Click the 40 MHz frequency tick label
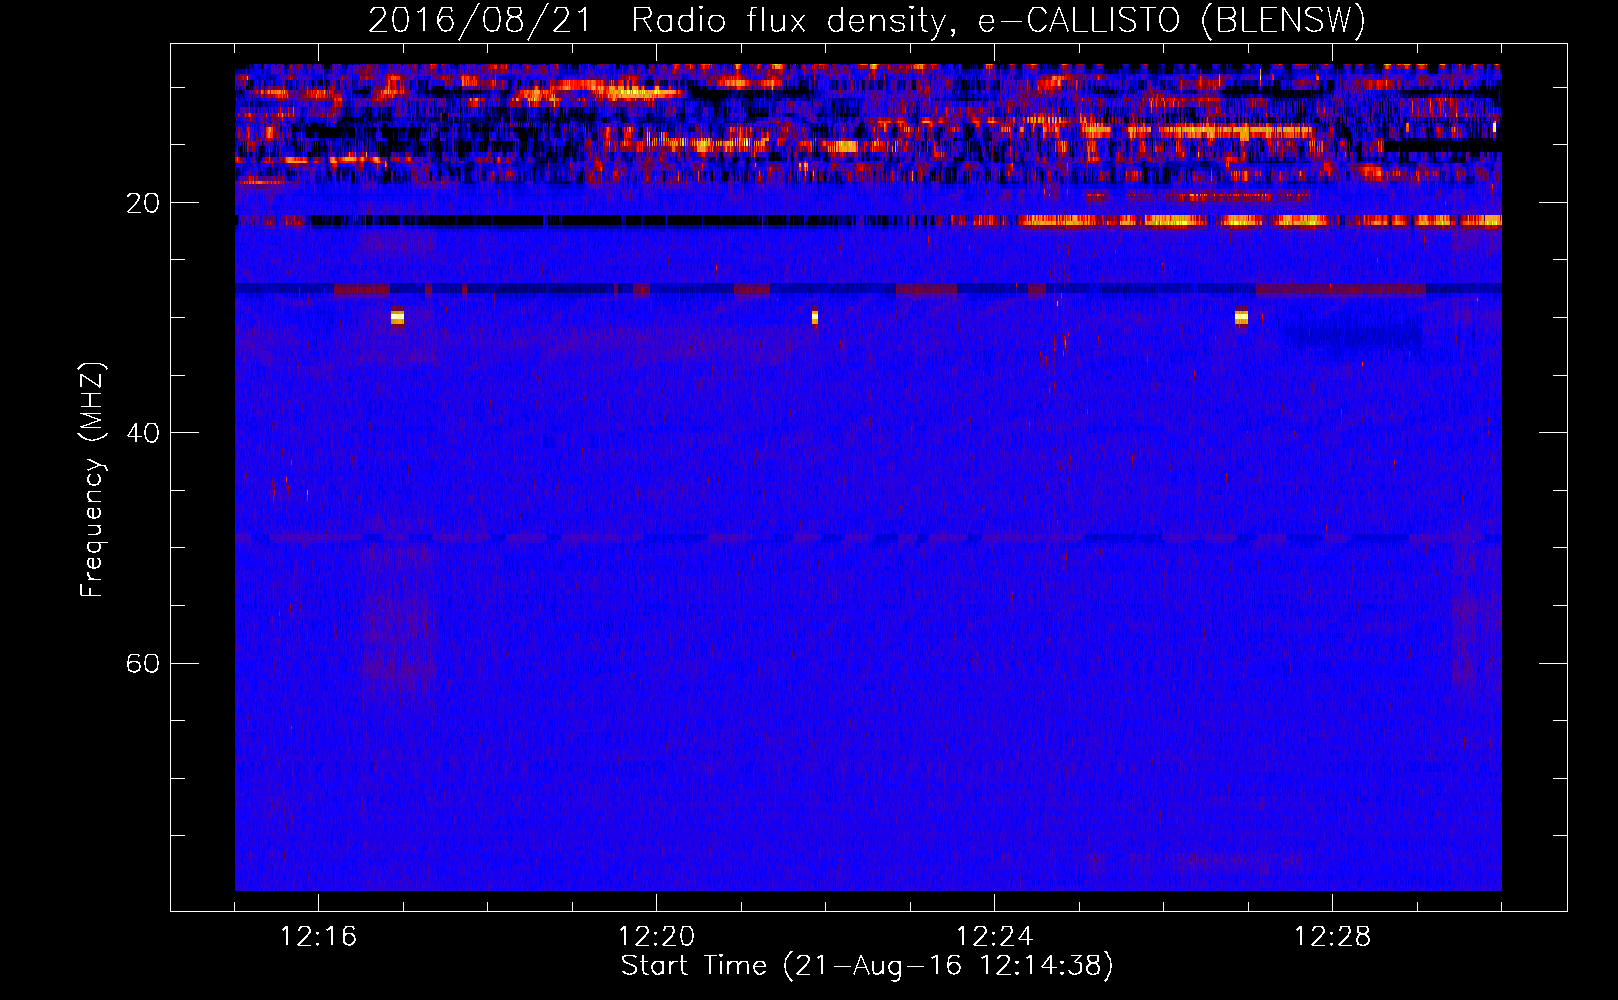 (143, 433)
